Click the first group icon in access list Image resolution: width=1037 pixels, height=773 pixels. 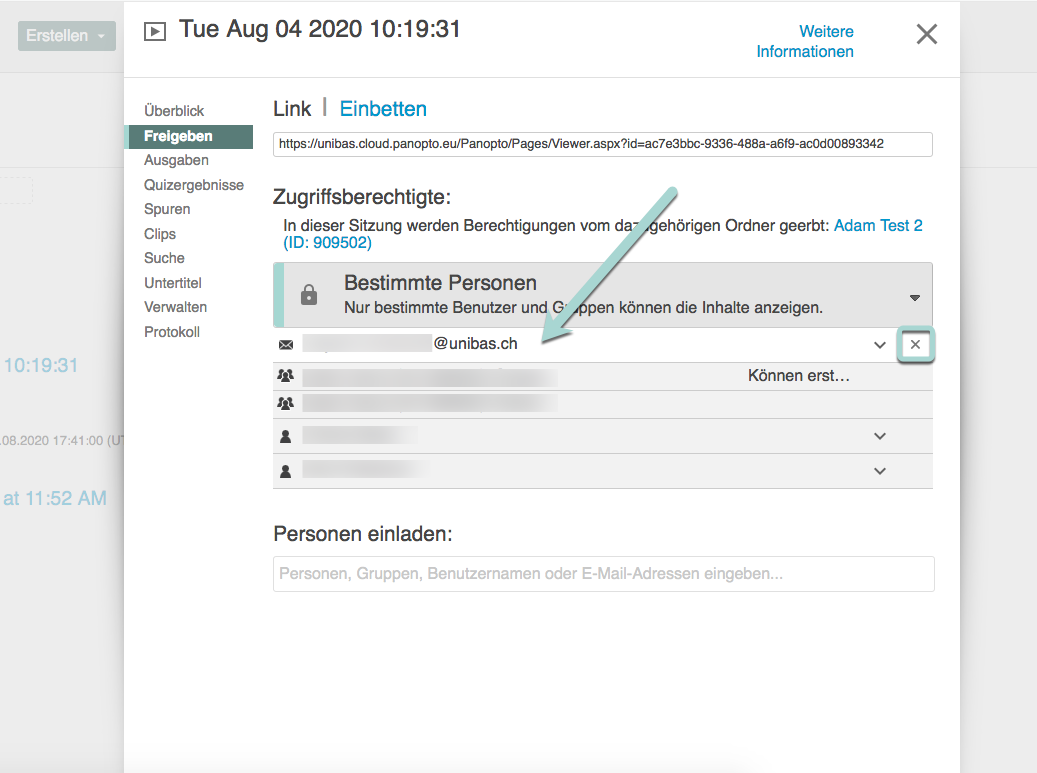286,376
